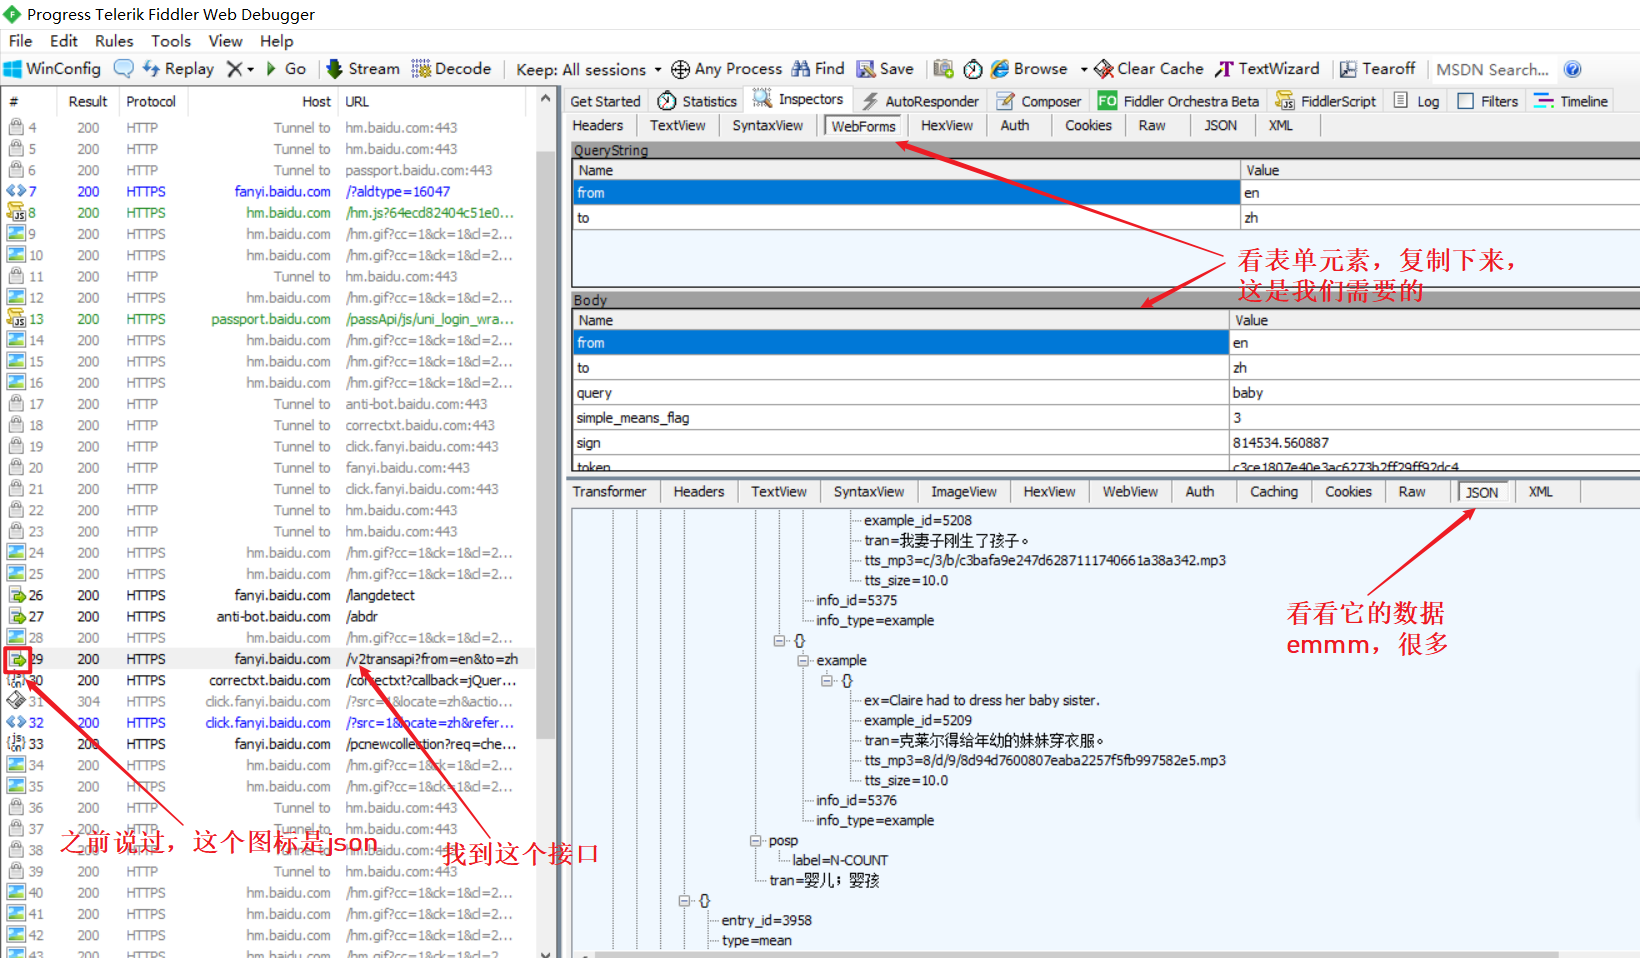
Task: Select the request WebForms inspector tab
Action: coord(863,126)
